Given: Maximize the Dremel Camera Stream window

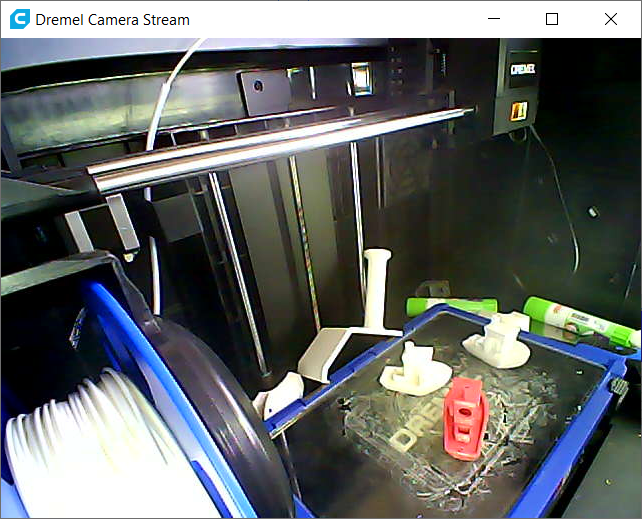Looking at the screenshot, I should pos(552,19).
